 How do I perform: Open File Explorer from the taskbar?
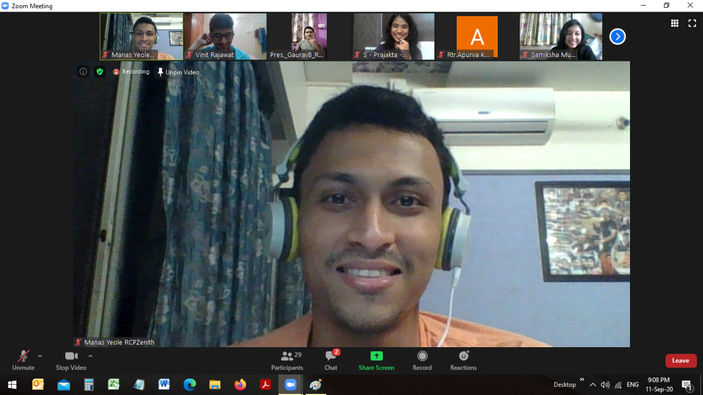click(x=215, y=385)
